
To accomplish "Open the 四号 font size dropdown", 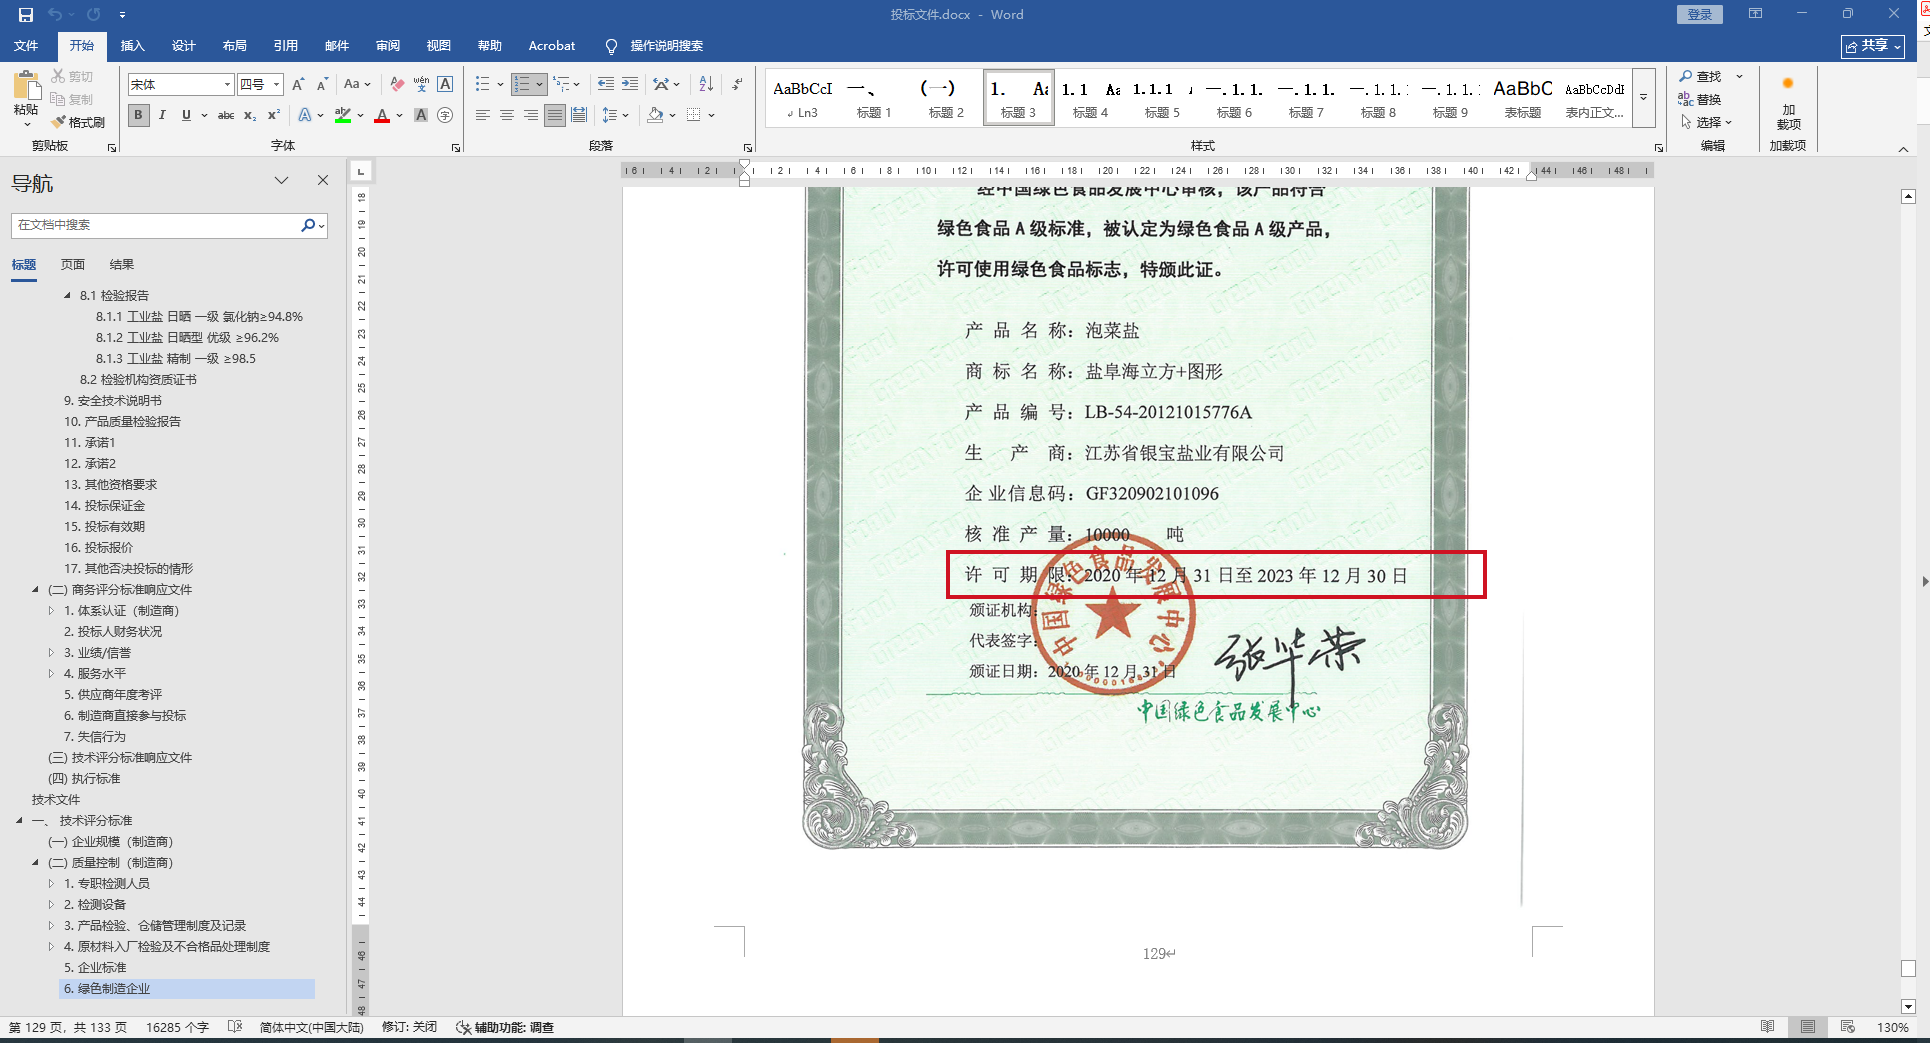I will [x=277, y=85].
